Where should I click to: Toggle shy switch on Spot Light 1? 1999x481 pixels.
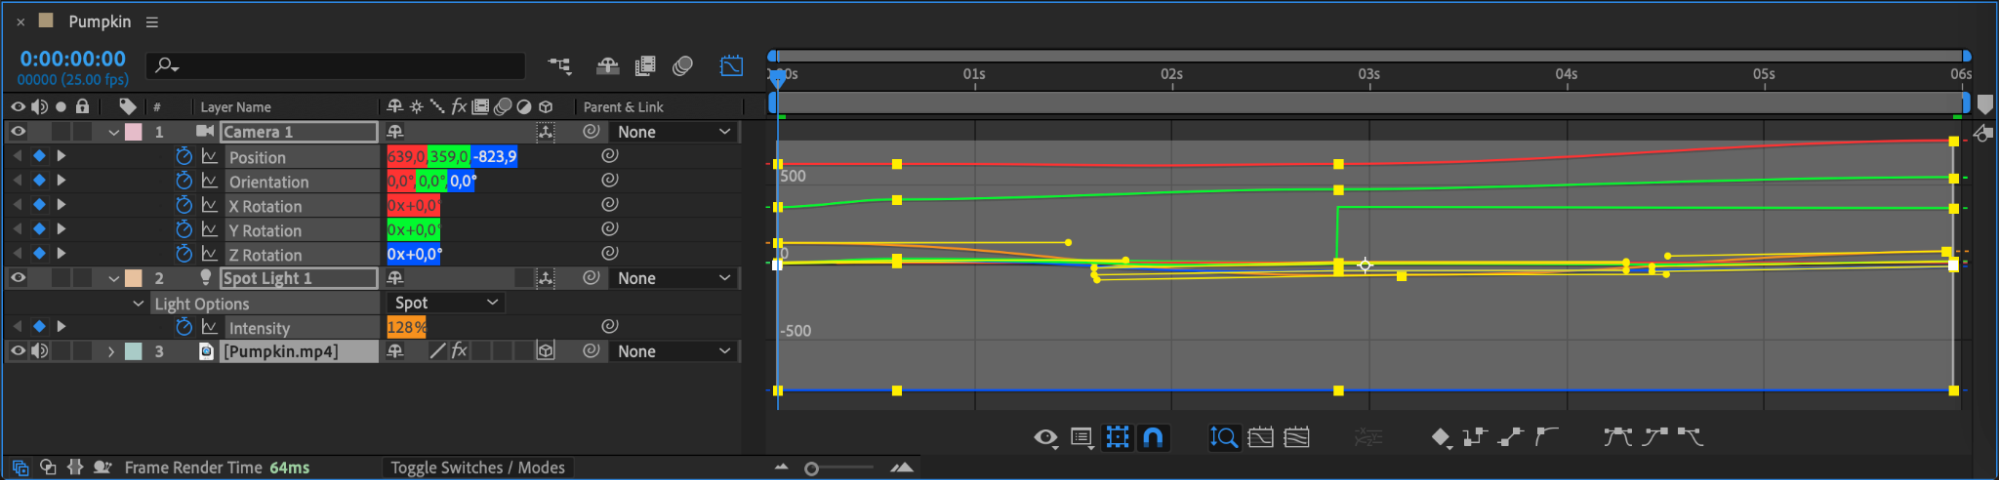tap(395, 278)
